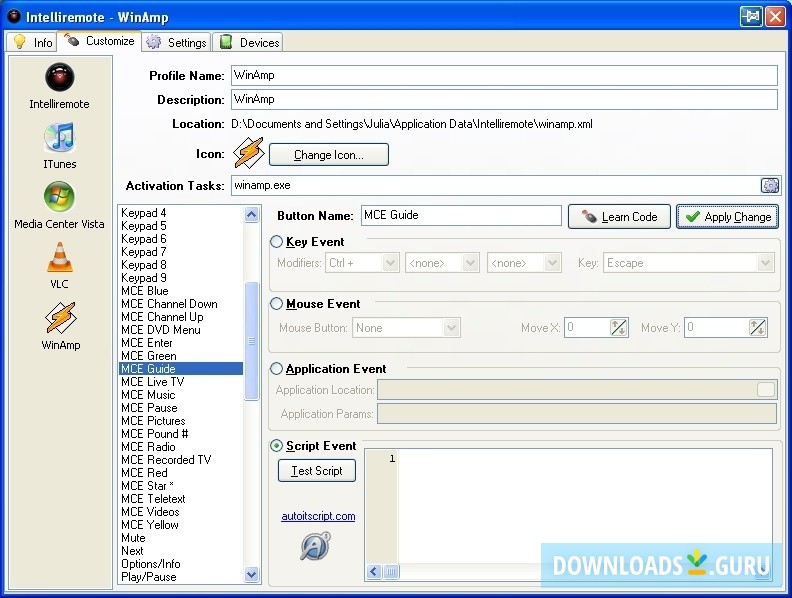Select MCE Pause in the list
The image size is (792, 598).
pyautogui.click(x=181, y=408)
